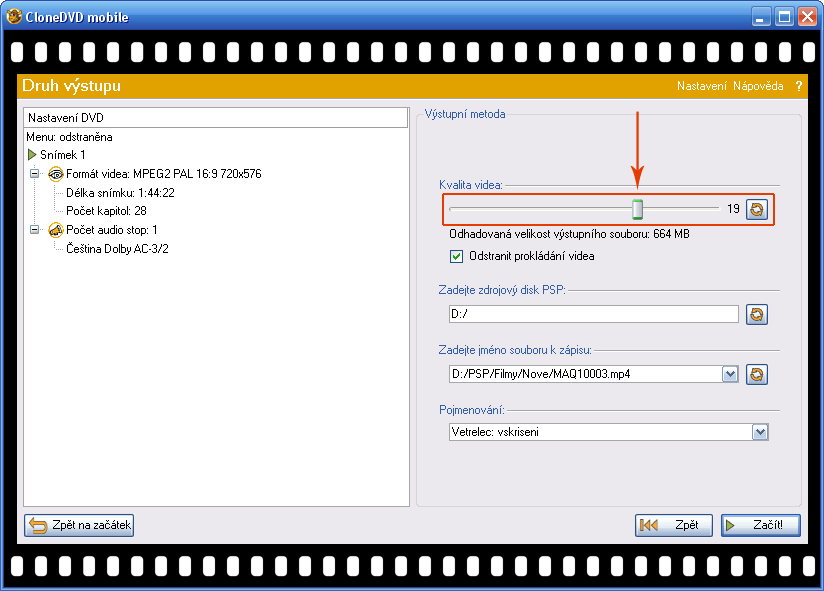The width and height of the screenshot is (824, 591).
Task: Click the browse icon beside output file name
Action: click(x=757, y=374)
